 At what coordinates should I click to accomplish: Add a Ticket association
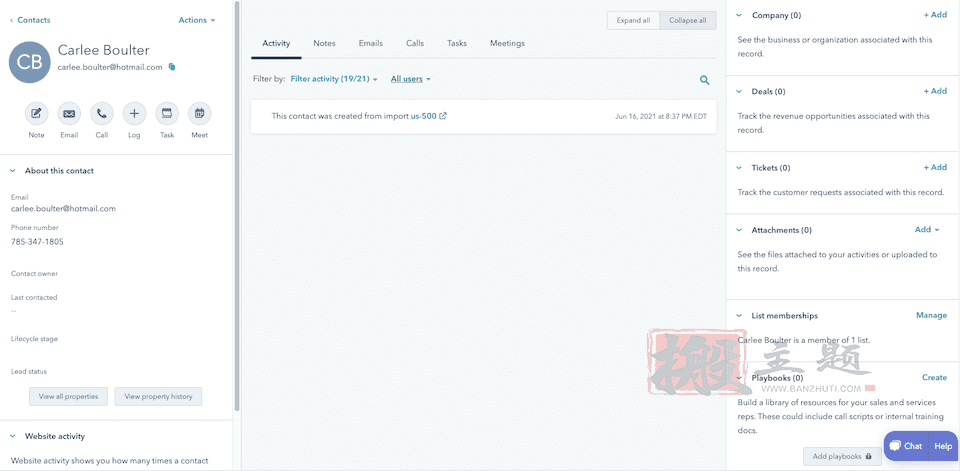935,167
